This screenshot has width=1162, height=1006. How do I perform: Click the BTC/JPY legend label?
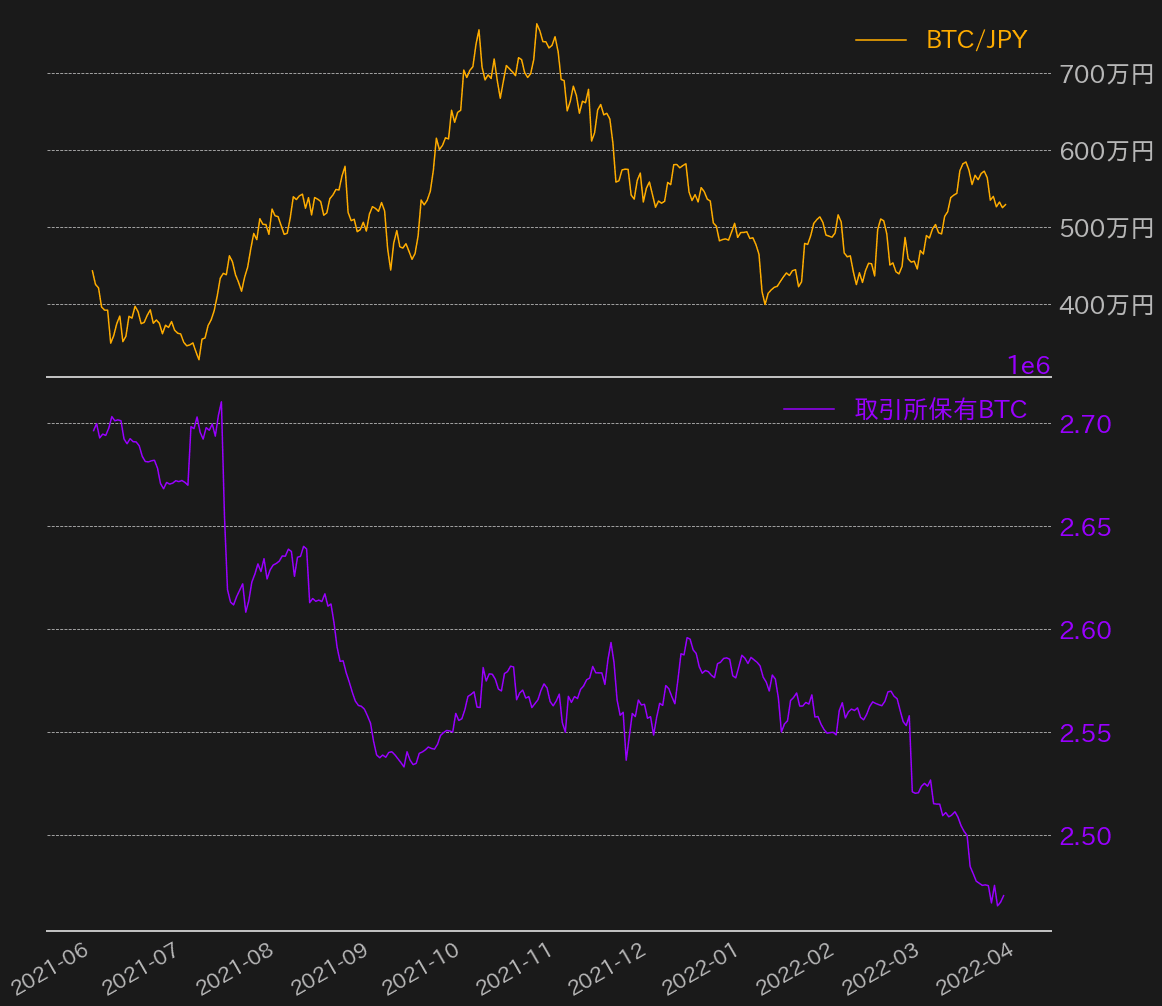click(x=976, y=40)
